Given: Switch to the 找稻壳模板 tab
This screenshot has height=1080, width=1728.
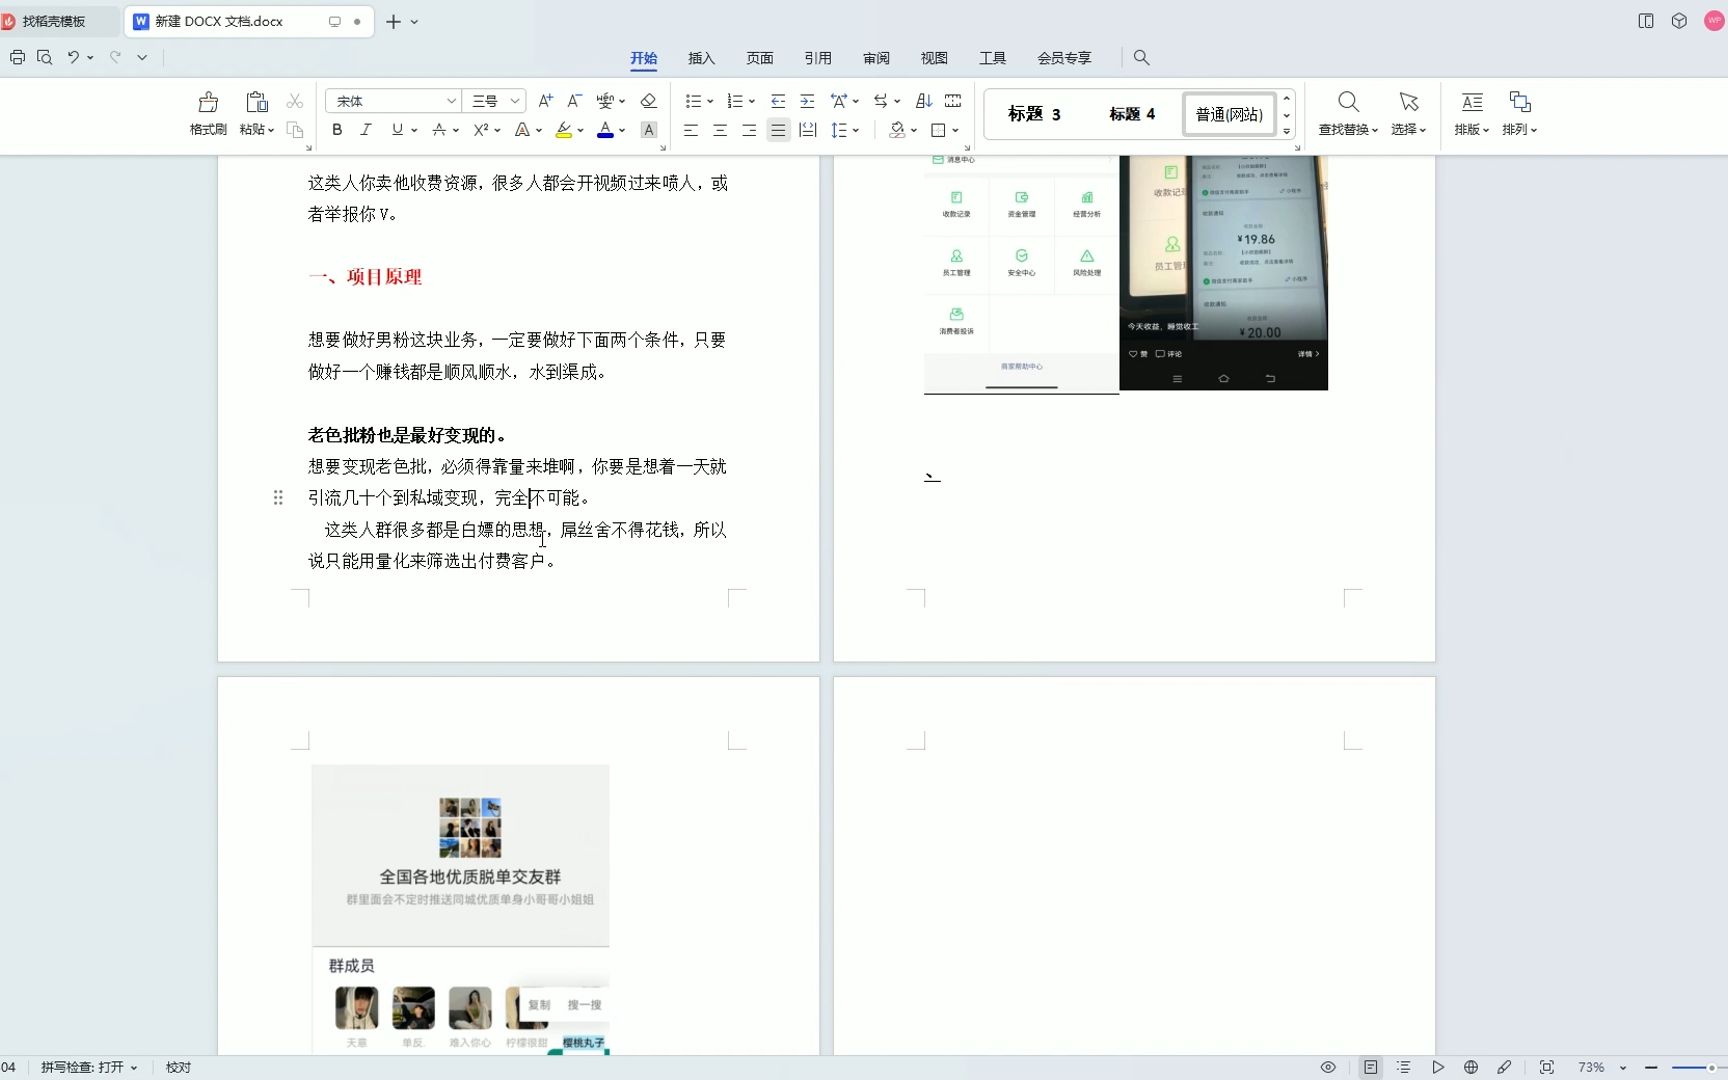Looking at the screenshot, I should 53,21.
